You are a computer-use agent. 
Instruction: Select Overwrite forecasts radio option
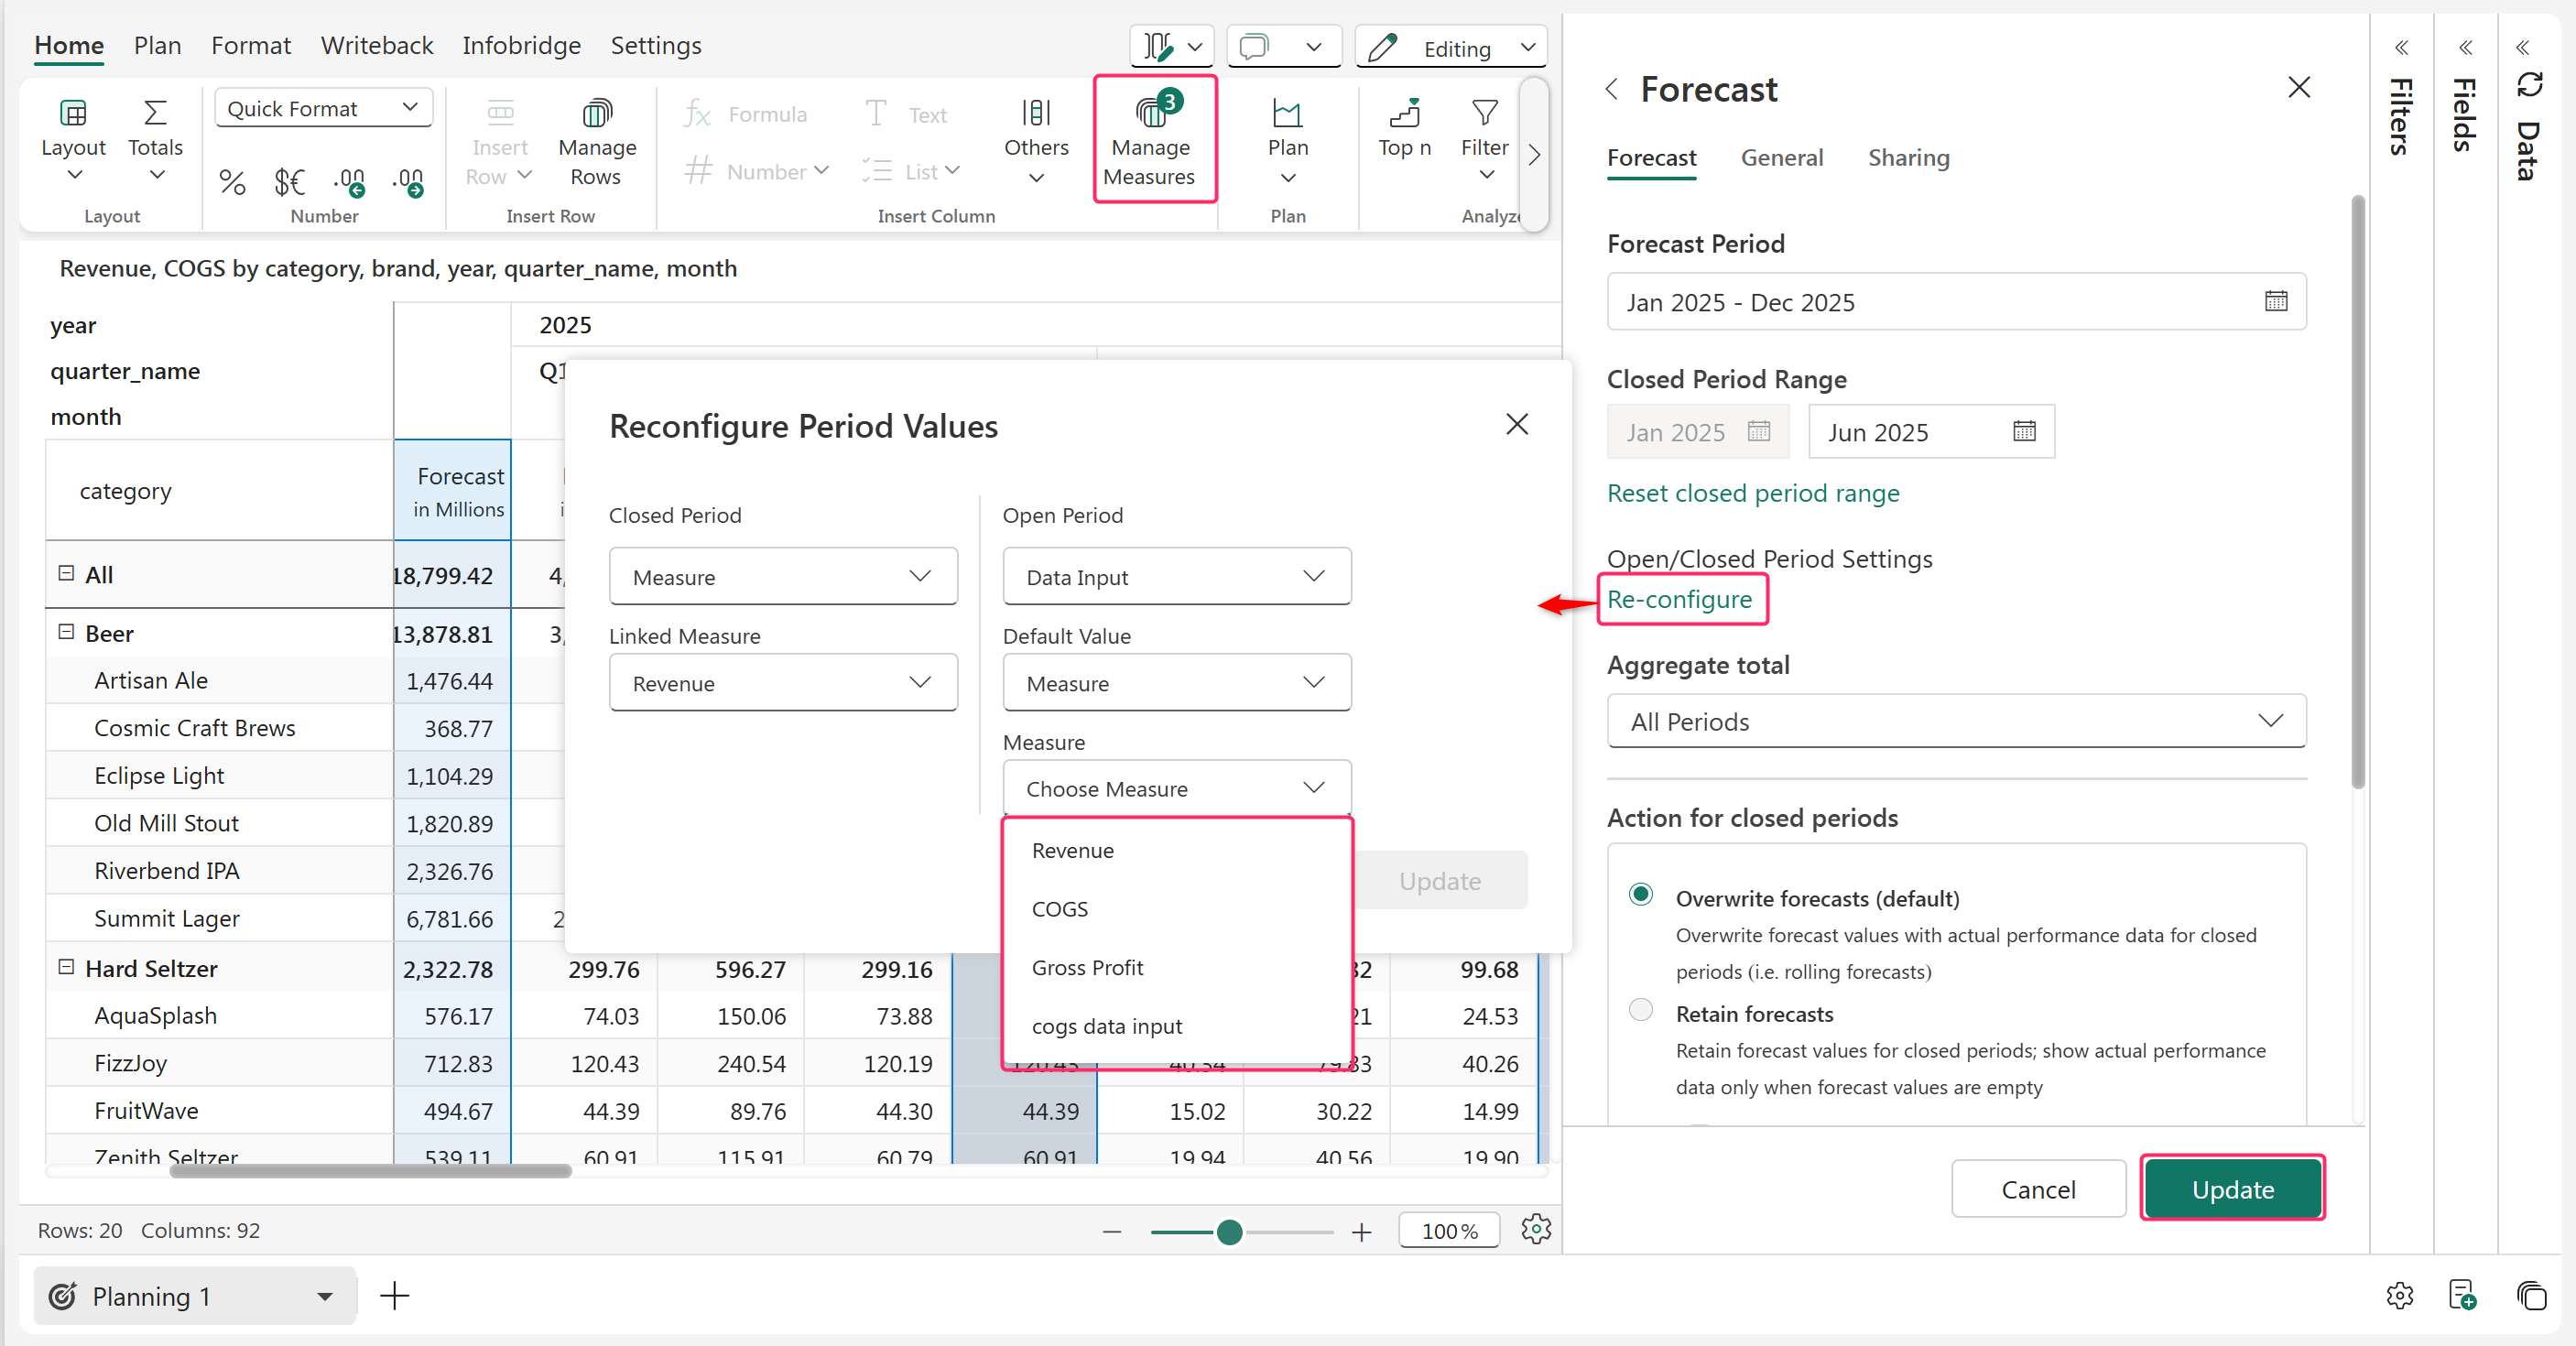[1640, 894]
